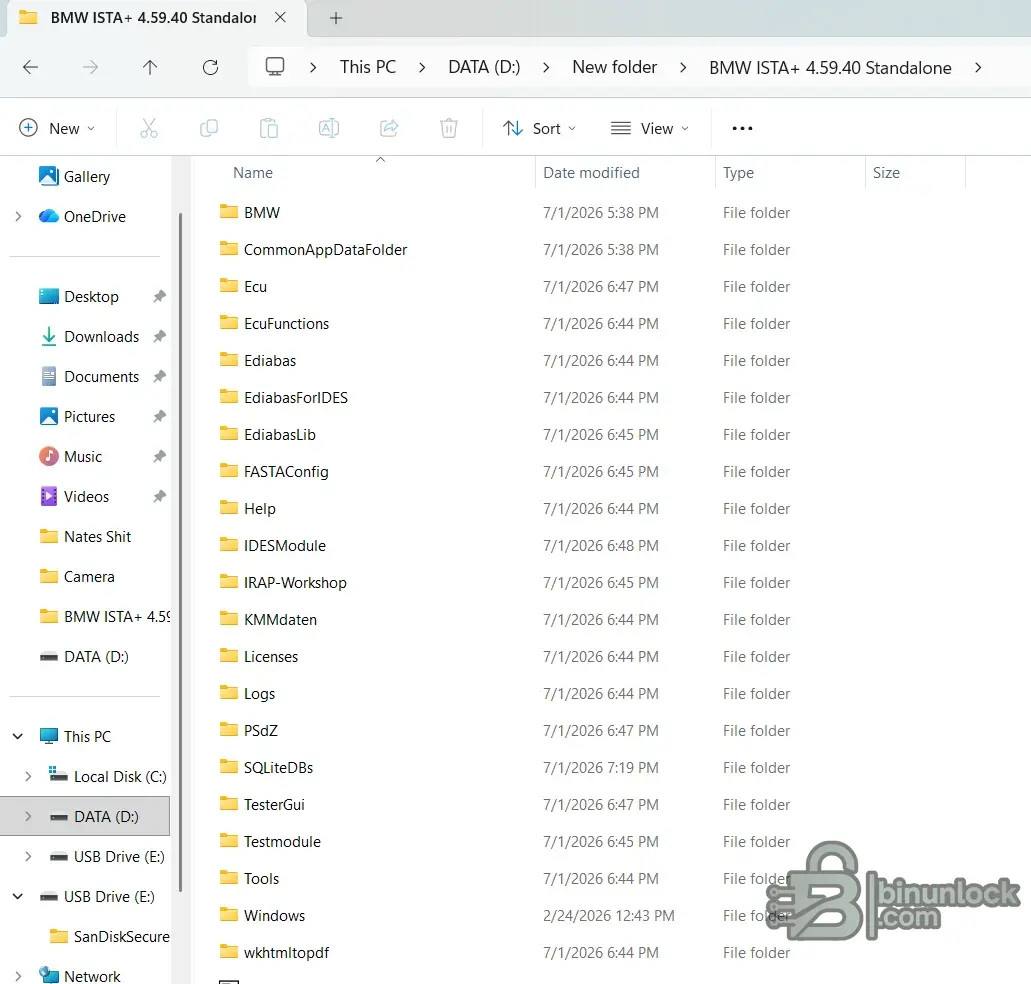This screenshot has width=1031, height=984.
Task: Collapse the second USB Drive (E:) node
Action: (18, 897)
